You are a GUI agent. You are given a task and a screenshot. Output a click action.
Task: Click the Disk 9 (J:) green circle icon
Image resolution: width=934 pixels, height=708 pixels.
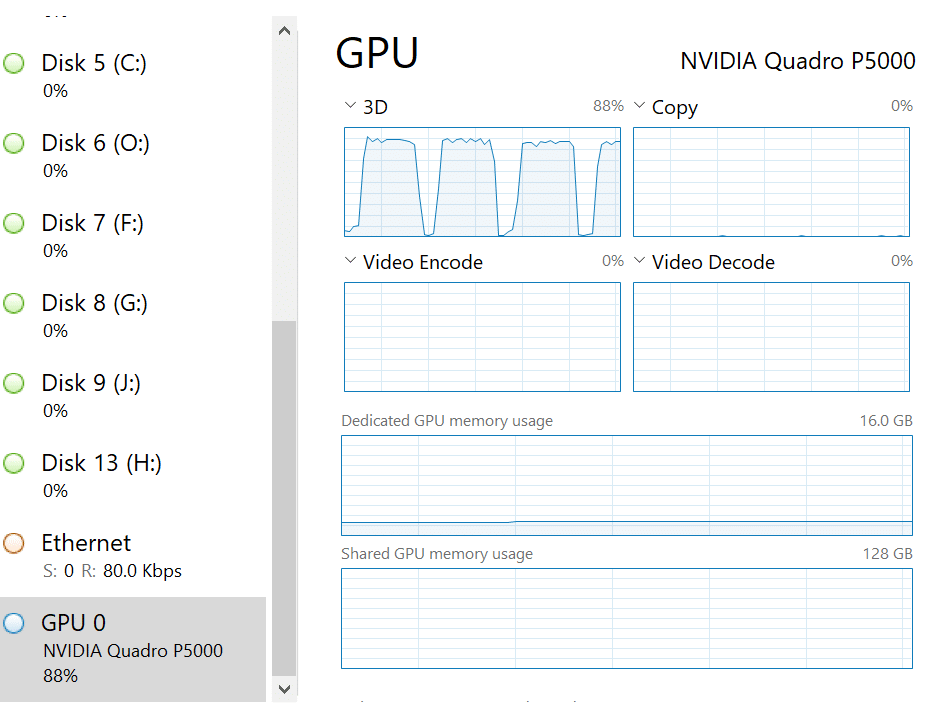tap(14, 383)
